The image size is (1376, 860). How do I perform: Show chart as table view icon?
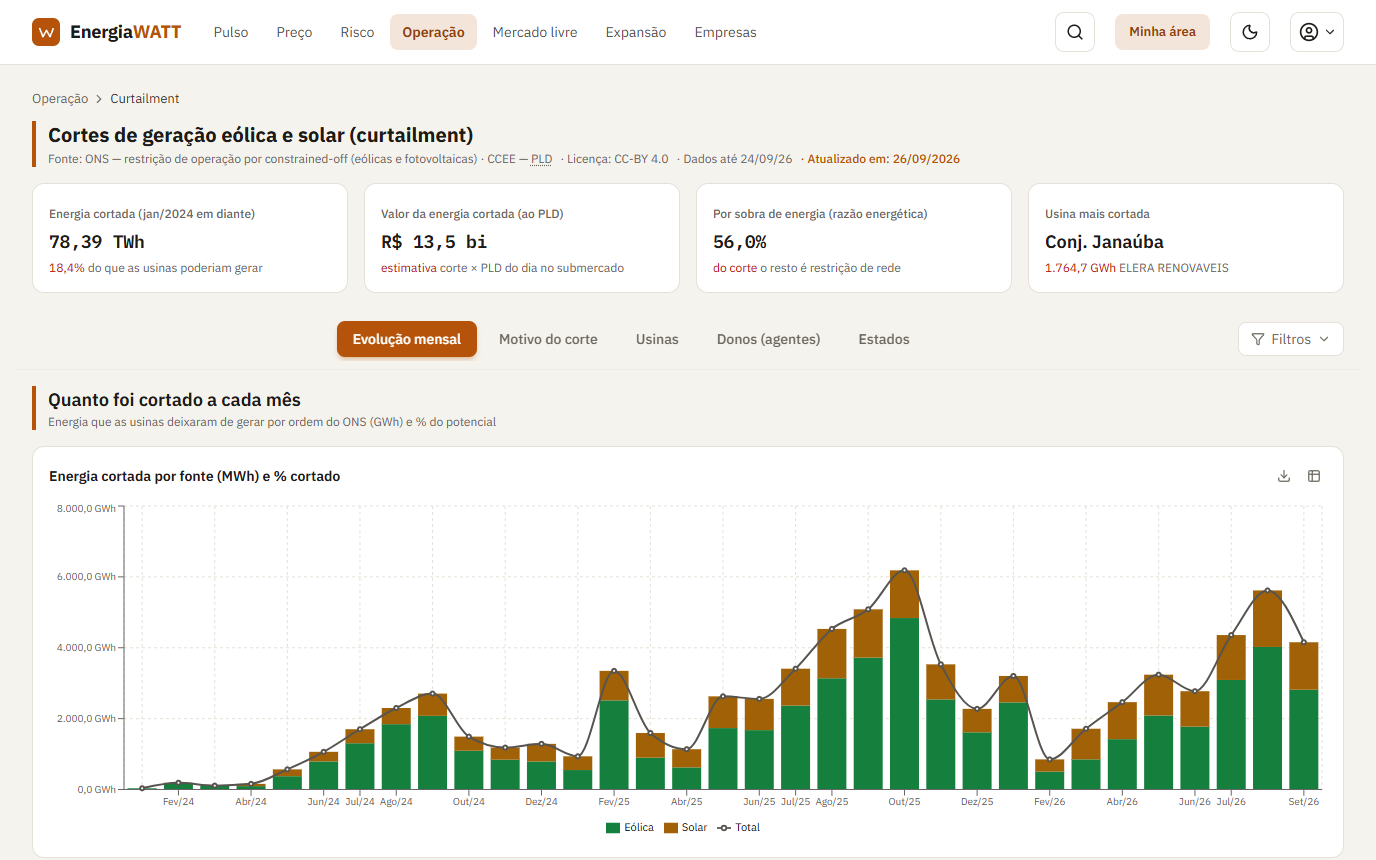(x=1314, y=476)
